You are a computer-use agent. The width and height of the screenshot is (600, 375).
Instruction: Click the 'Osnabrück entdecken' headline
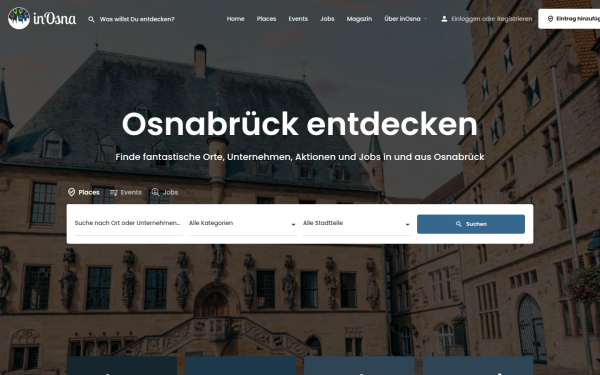pyautogui.click(x=300, y=124)
